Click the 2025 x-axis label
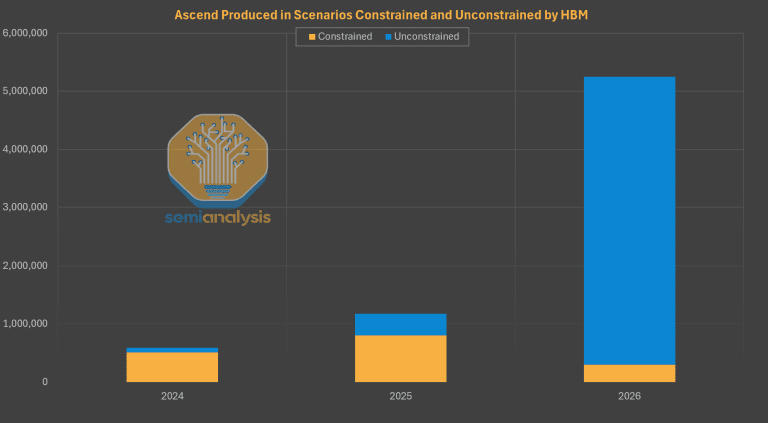768x423 pixels. [x=401, y=396]
